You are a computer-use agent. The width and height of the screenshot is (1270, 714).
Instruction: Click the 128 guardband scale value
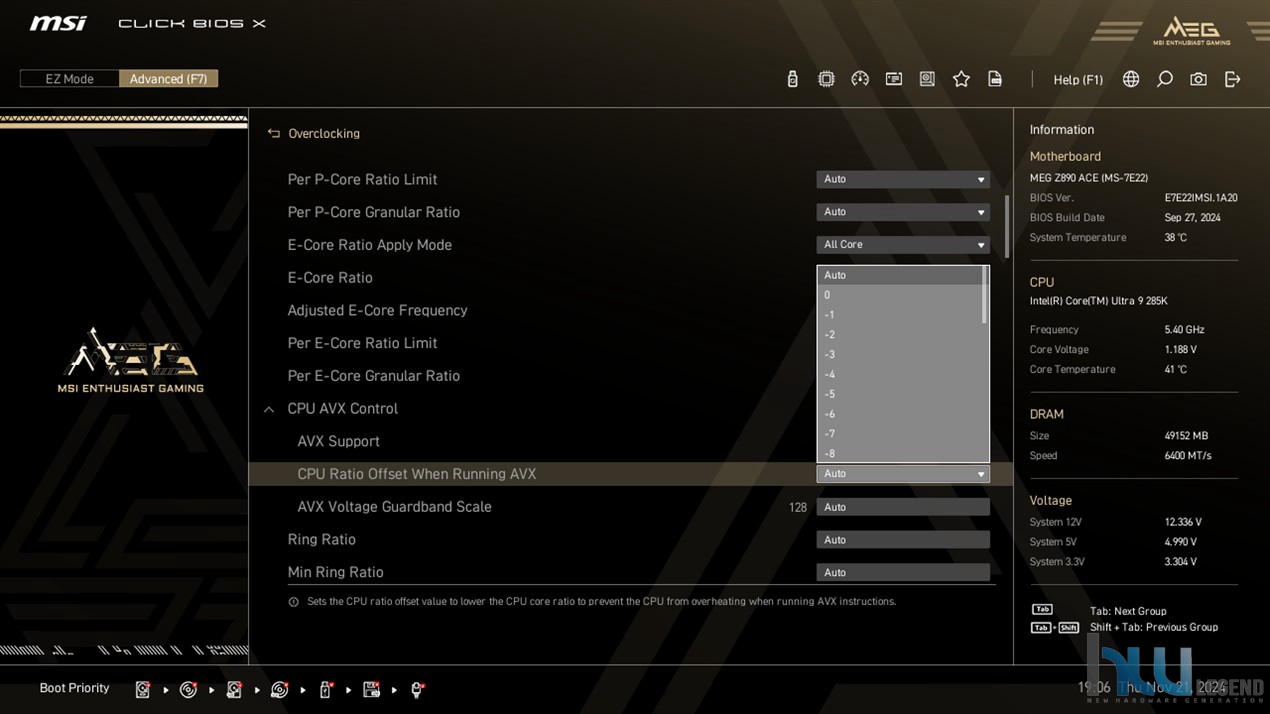797,508
